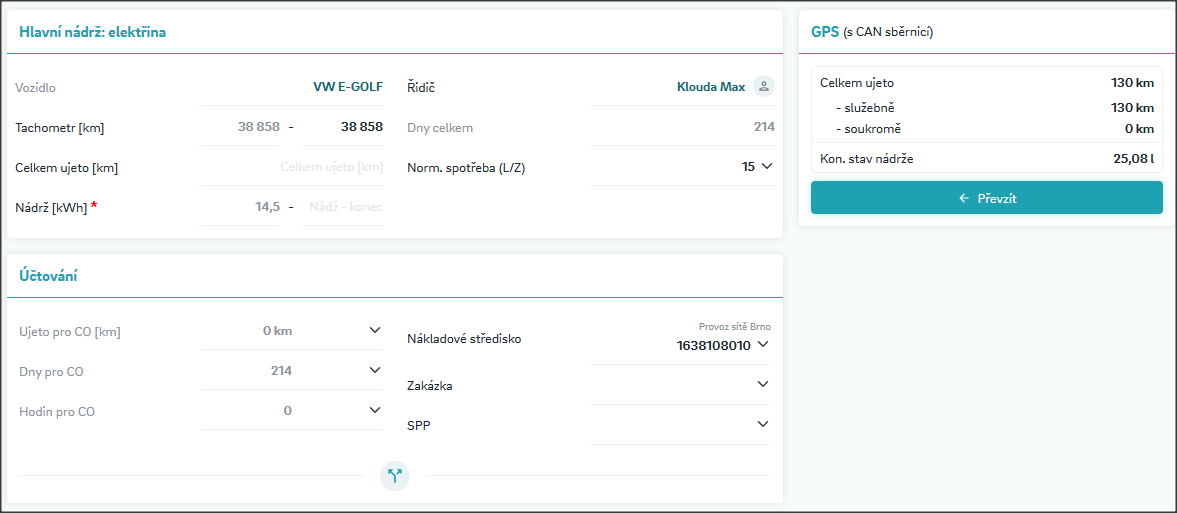Click the Tachometr end value field
The width and height of the screenshot is (1177, 513).
tap(343, 127)
